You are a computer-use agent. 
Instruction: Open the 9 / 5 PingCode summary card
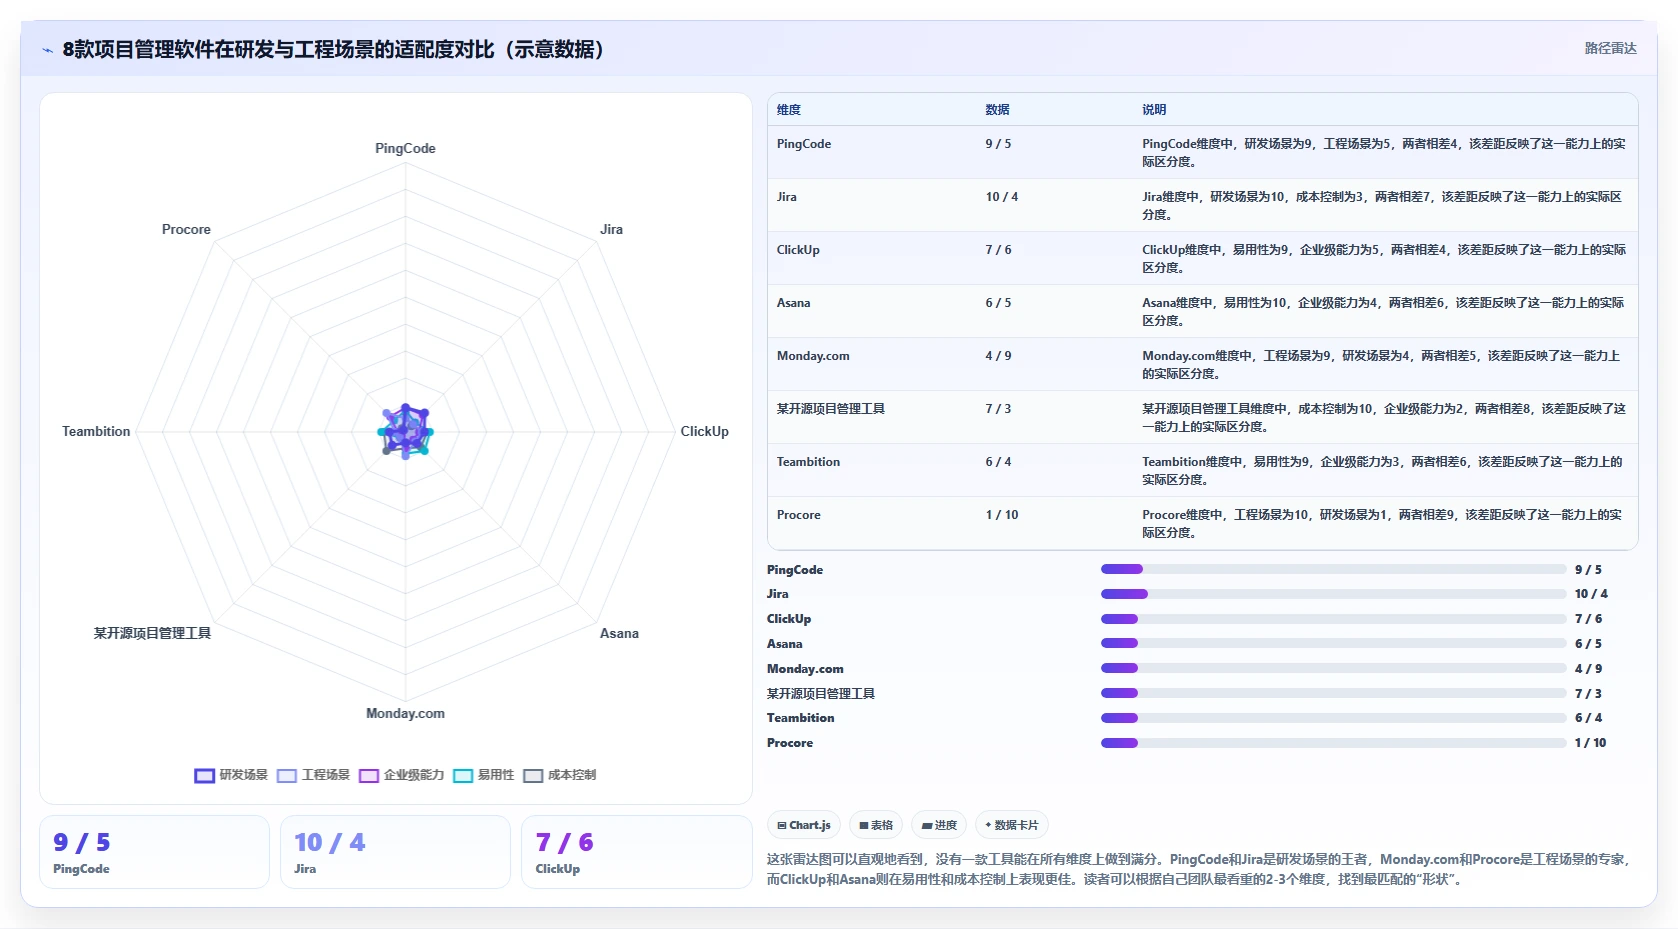tap(154, 852)
